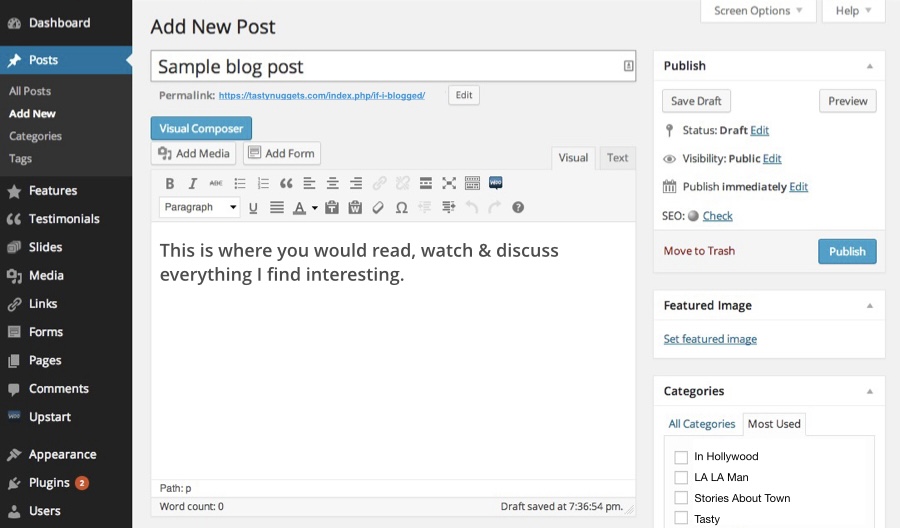Image resolution: width=900 pixels, height=528 pixels.
Task: Open Tags under Posts menu
Action: click(x=20, y=159)
